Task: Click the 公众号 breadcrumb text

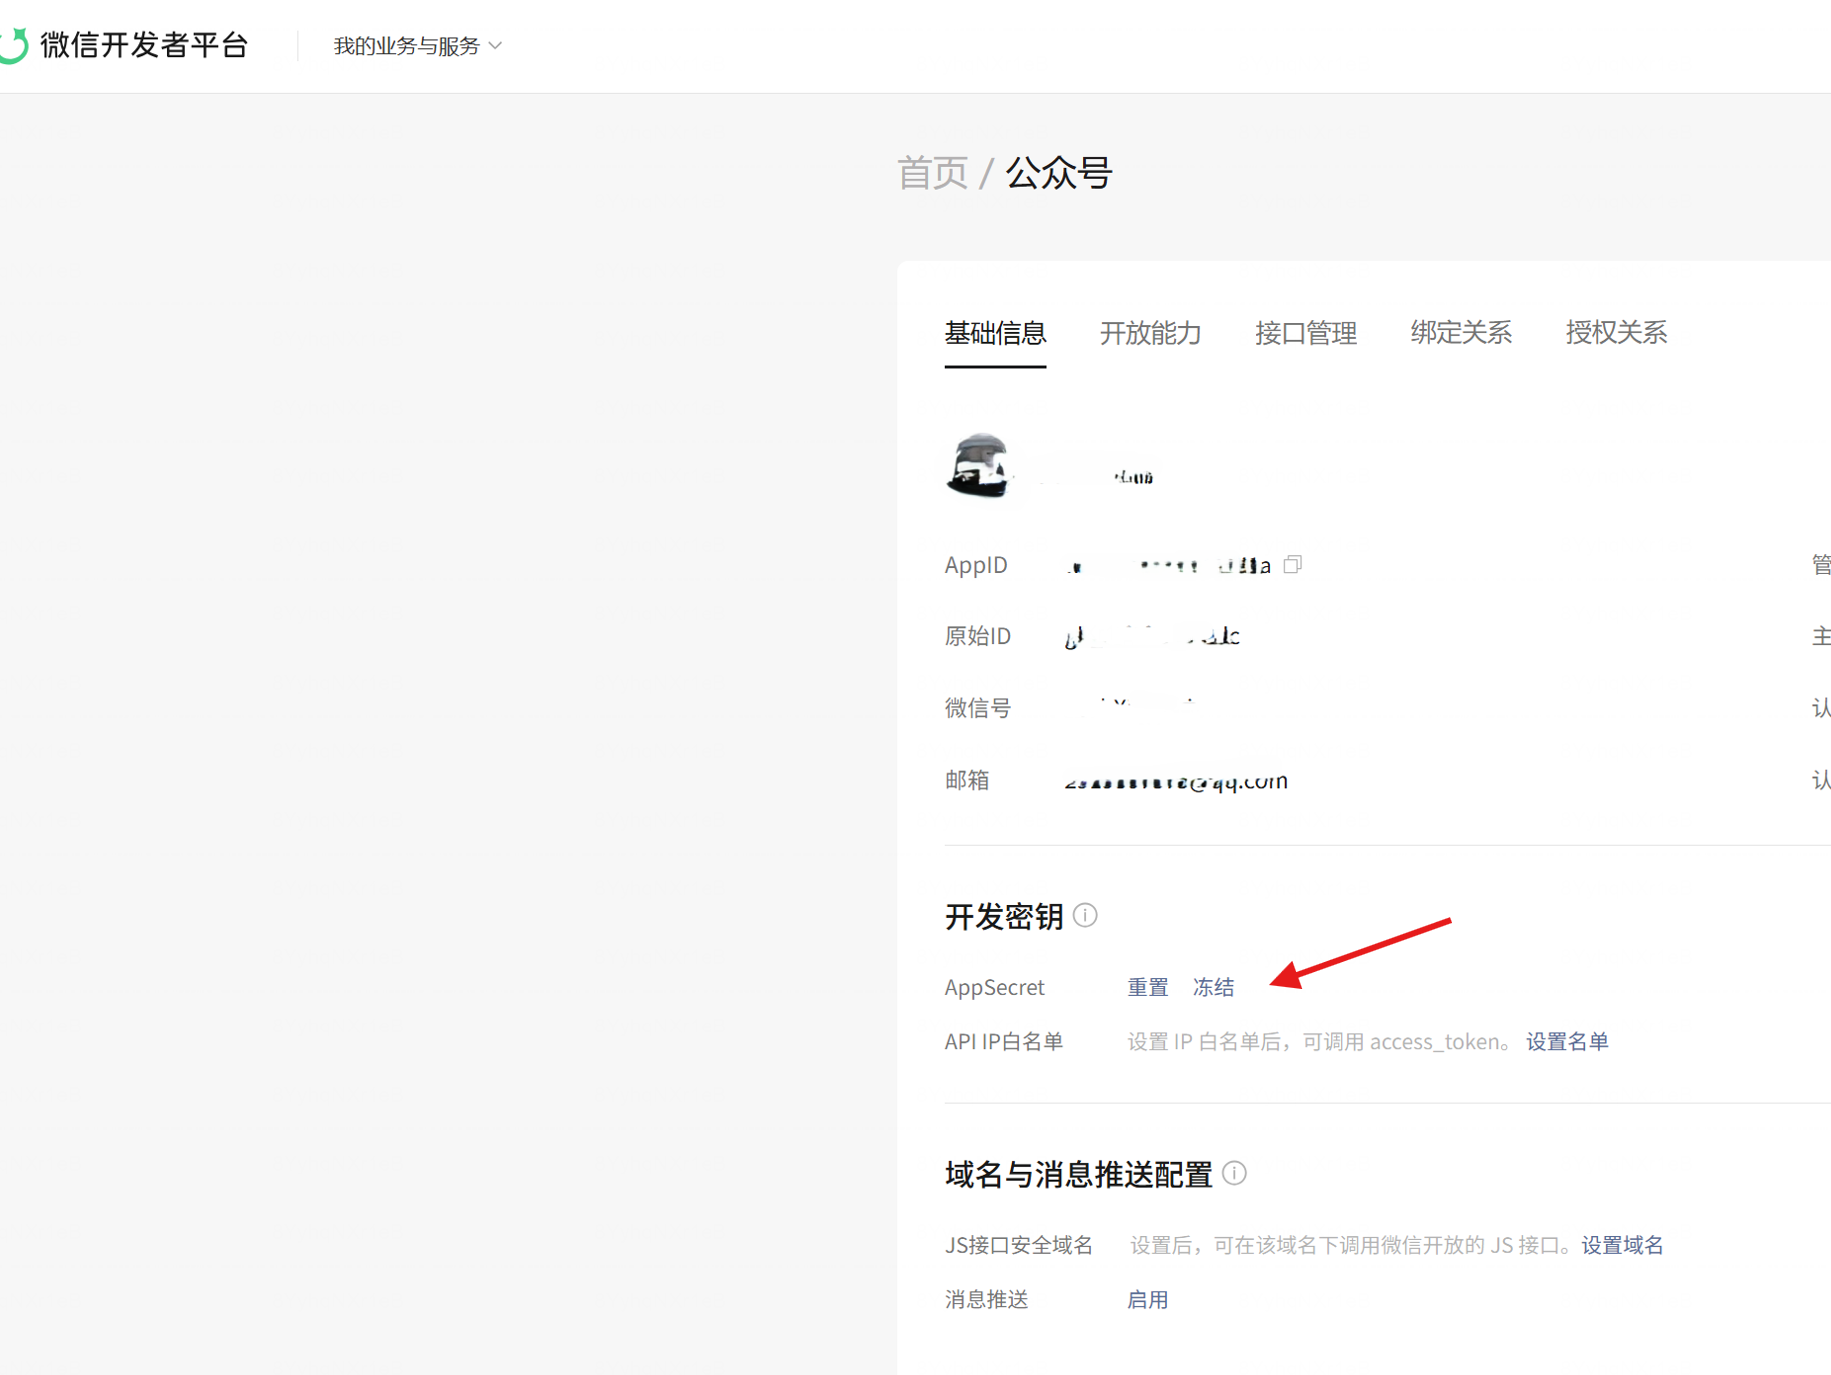Action: point(1059,173)
